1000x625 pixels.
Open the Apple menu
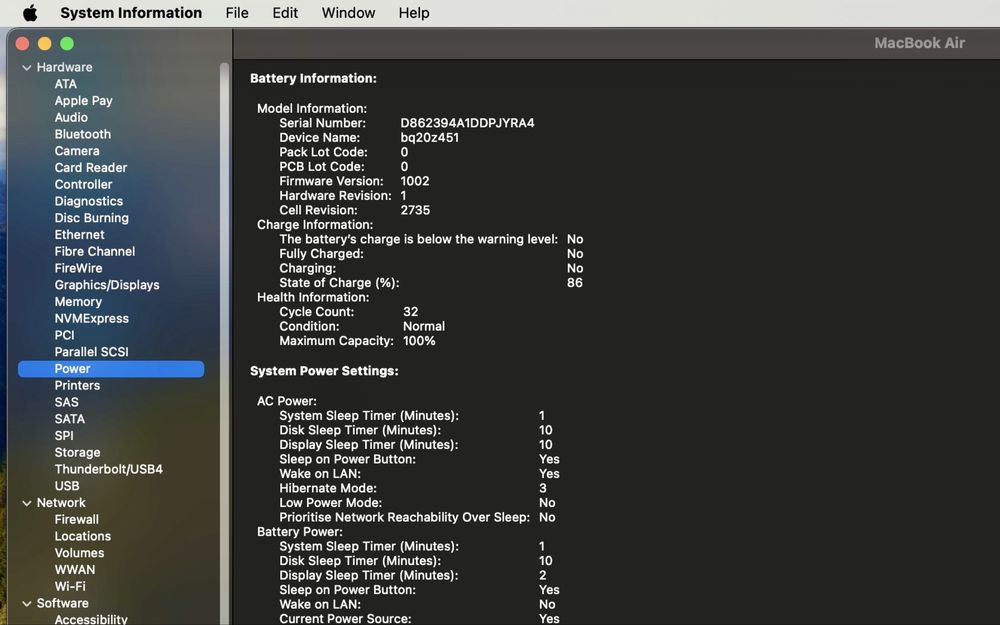pyautogui.click(x=30, y=13)
